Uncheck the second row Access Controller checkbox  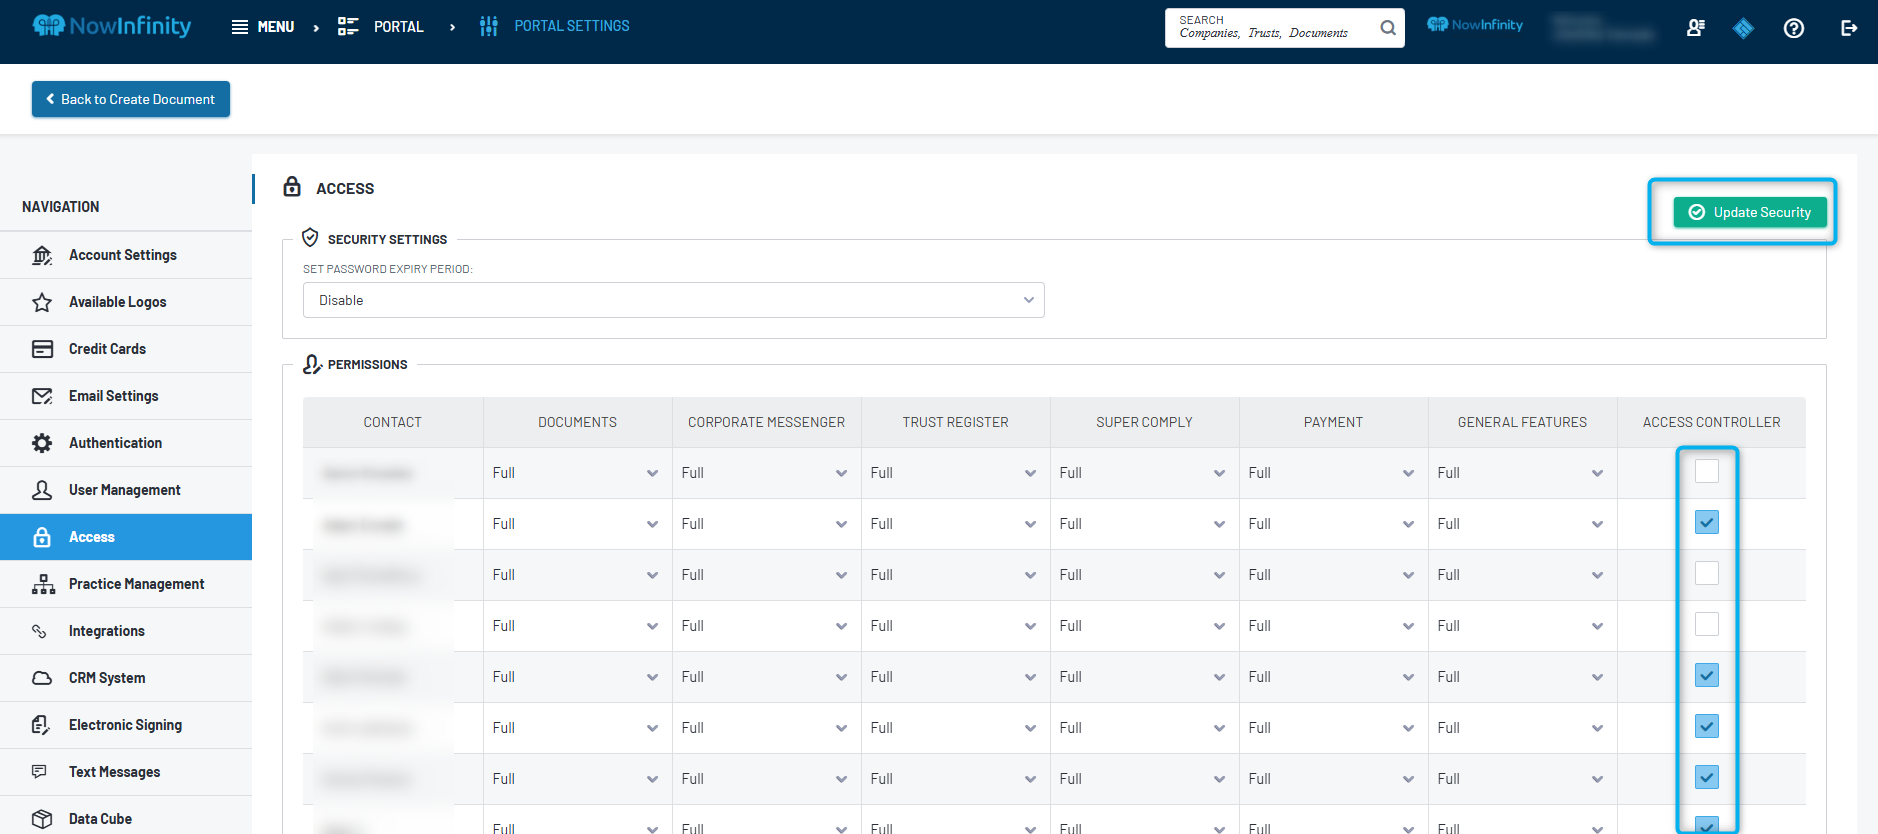pyautogui.click(x=1706, y=522)
